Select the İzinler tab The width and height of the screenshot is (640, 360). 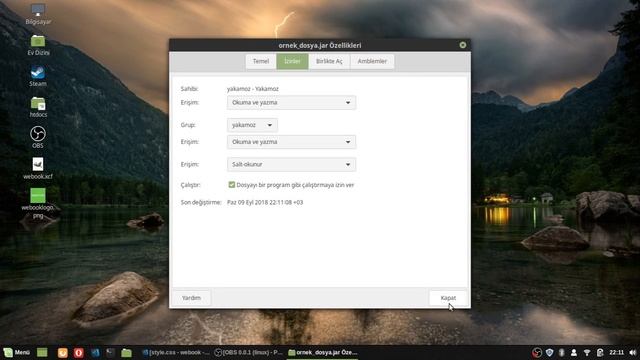[x=292, y=61]
